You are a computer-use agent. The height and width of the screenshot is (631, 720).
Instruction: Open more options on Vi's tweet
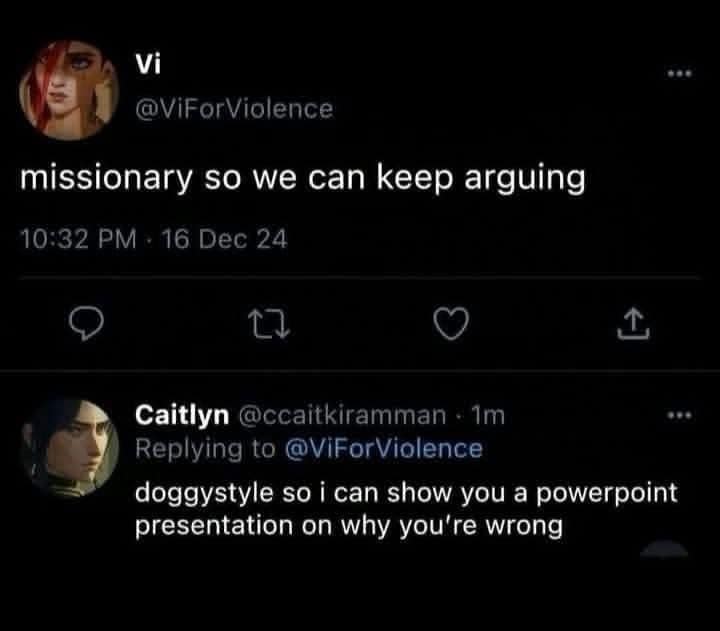pos(680,73)
